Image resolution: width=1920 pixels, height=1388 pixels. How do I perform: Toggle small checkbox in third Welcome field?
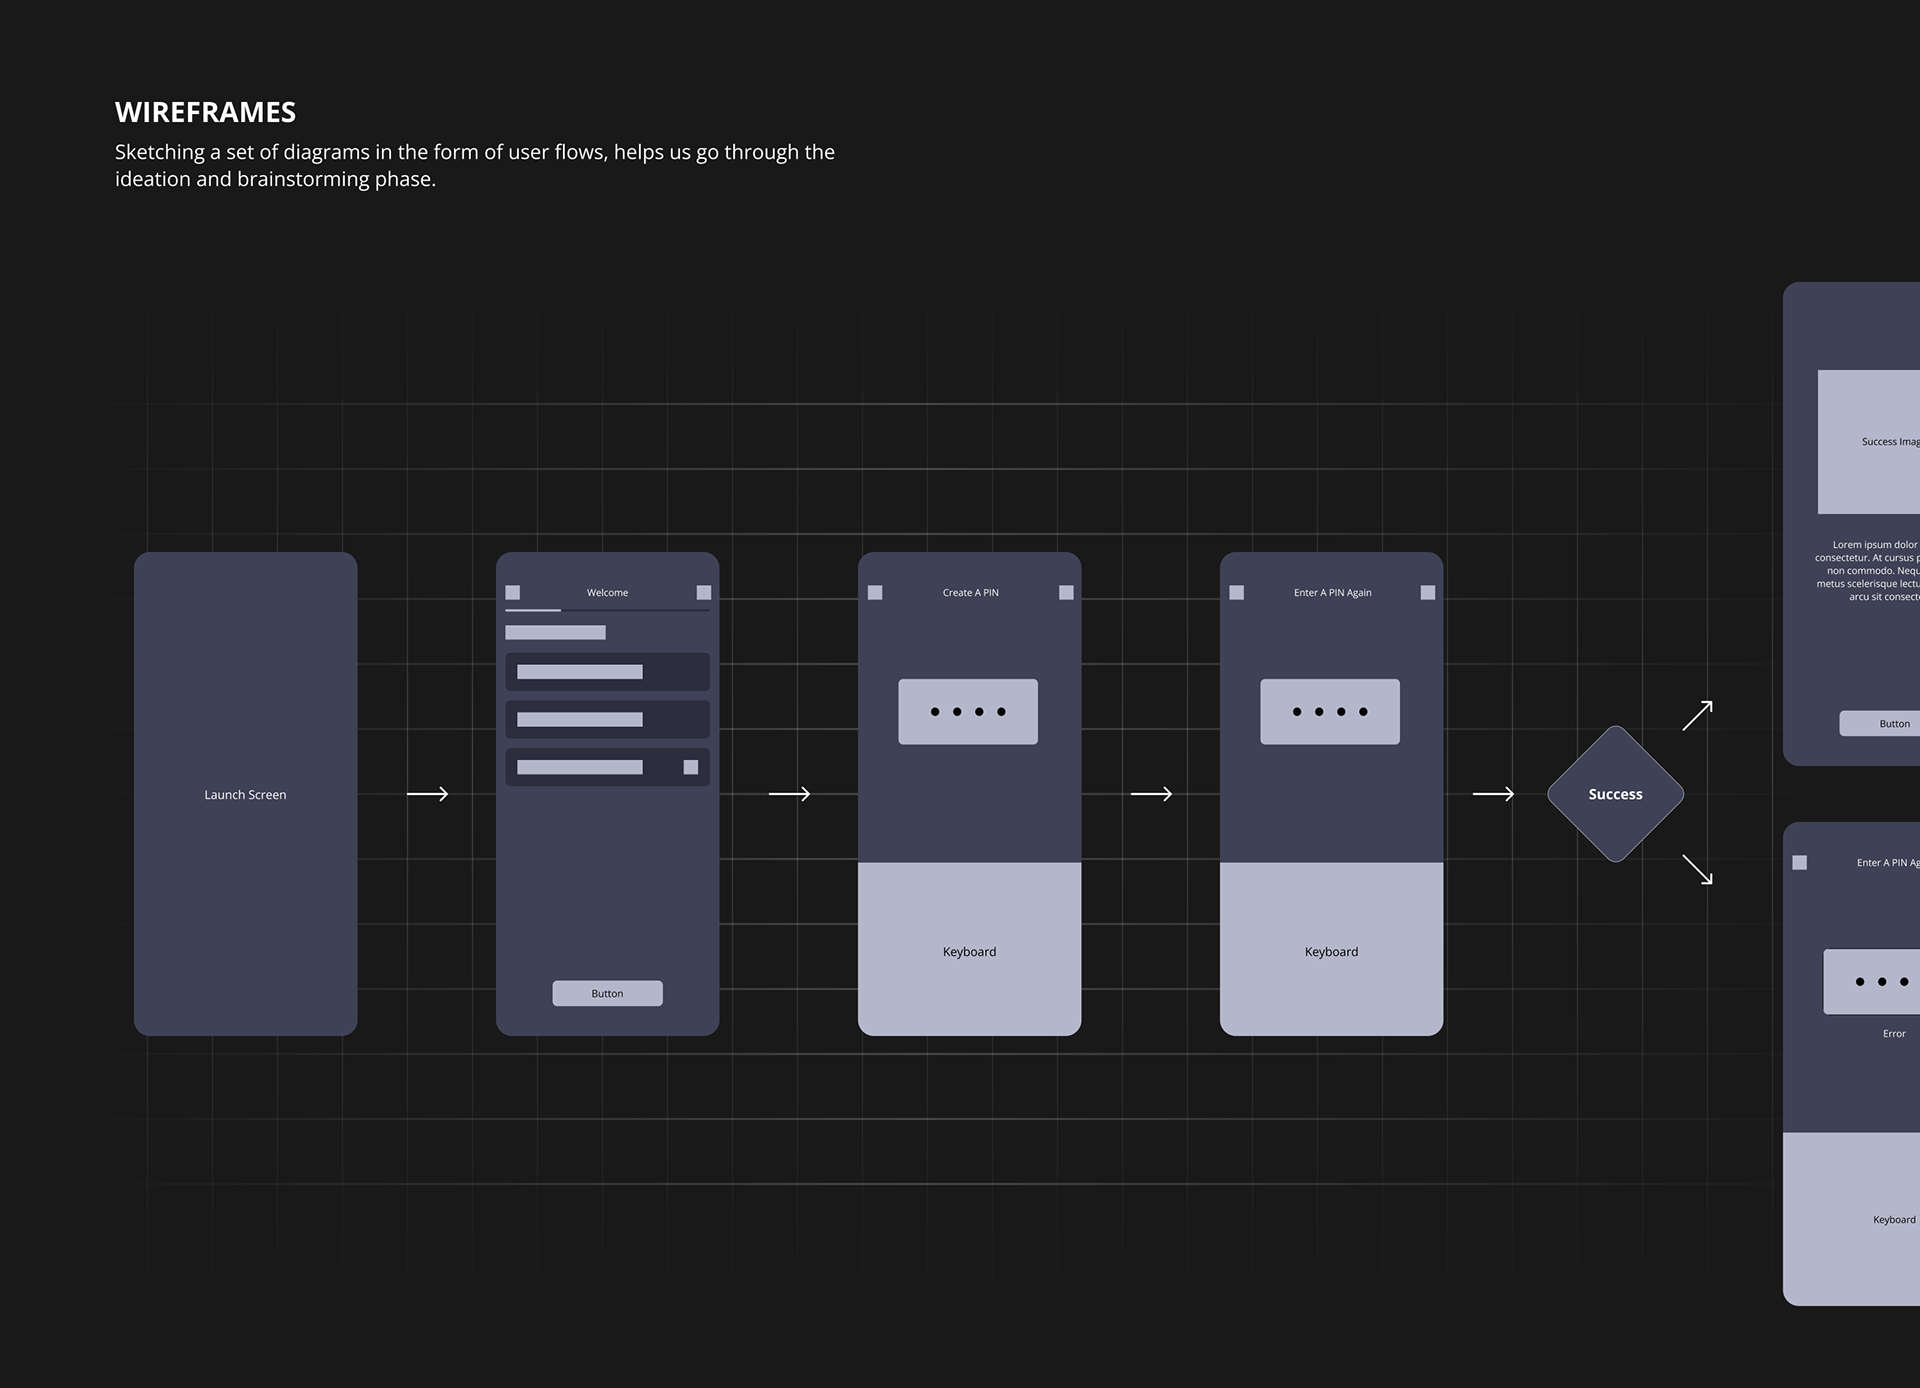[x=690, y=767]
